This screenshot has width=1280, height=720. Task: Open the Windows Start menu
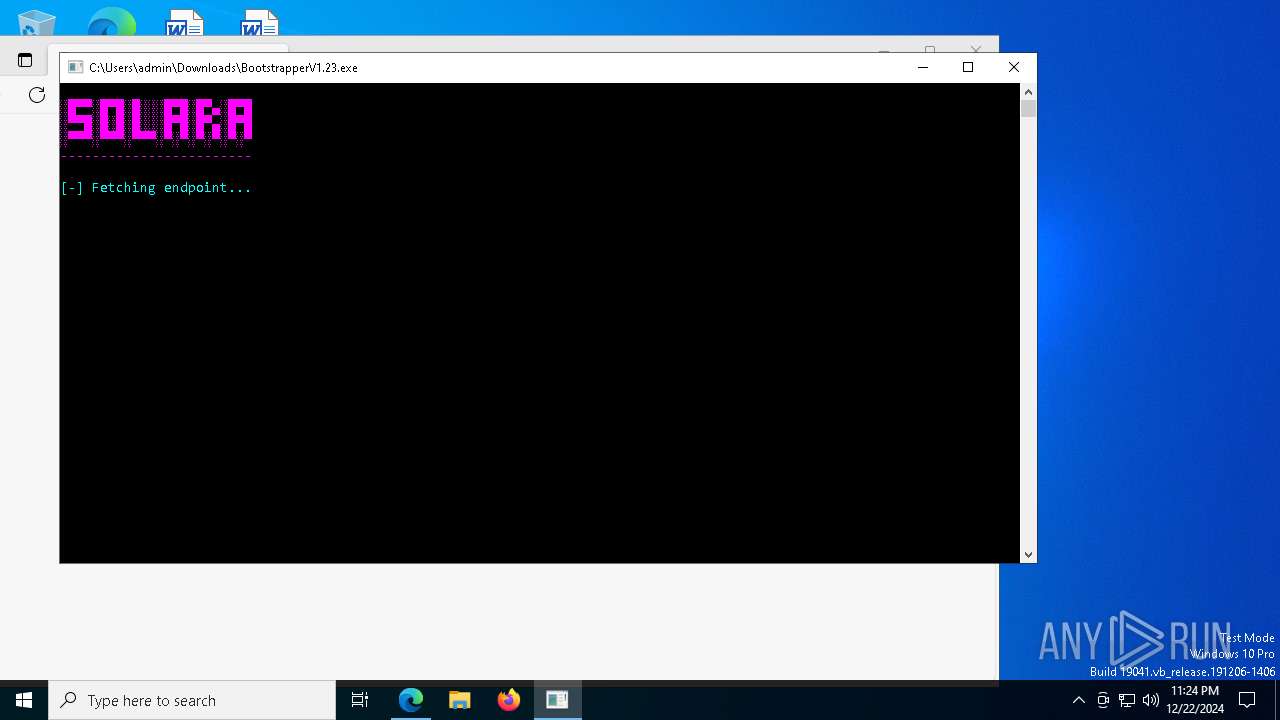[24, 700]
